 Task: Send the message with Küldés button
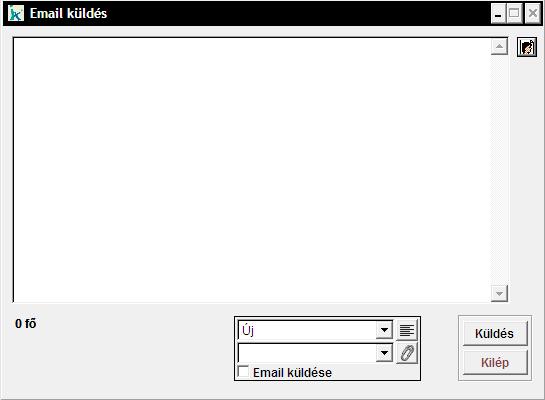pos(495,333)
